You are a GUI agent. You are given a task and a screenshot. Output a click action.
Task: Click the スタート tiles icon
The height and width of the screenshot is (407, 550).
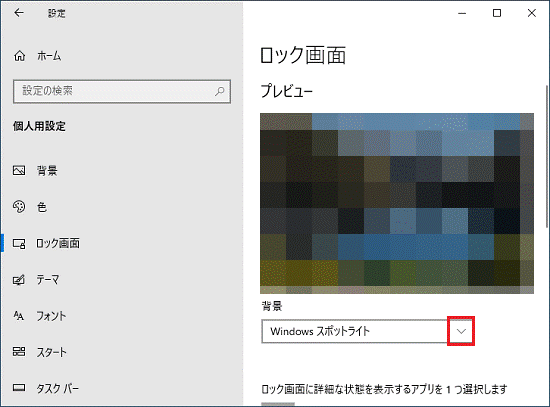pyautogui.click(x=19, y=352)
